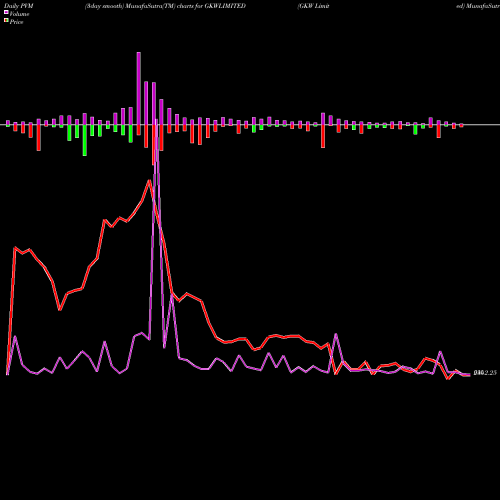The height and width of the screenshot is (500, 500).
Task: Click the 'Volume' legend label
Action: coord(19,14)
